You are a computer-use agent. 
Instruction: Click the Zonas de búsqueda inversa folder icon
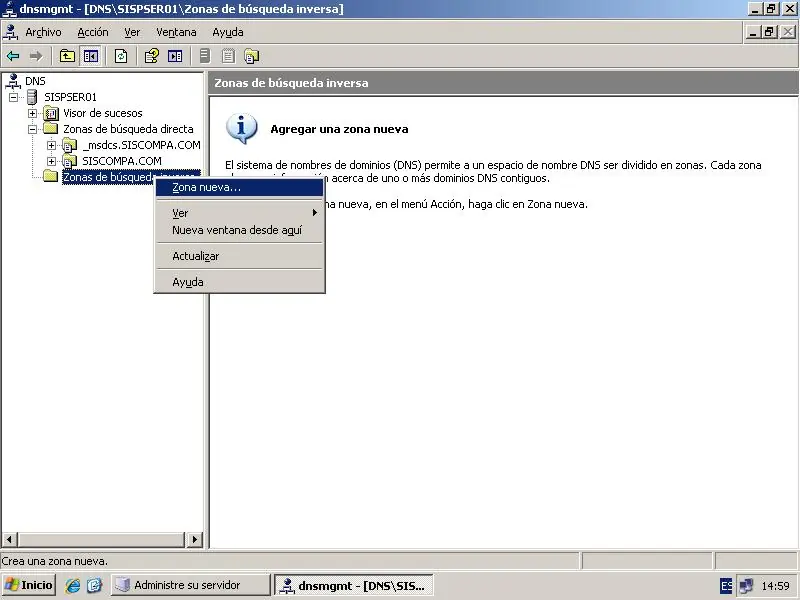(51, 177)
